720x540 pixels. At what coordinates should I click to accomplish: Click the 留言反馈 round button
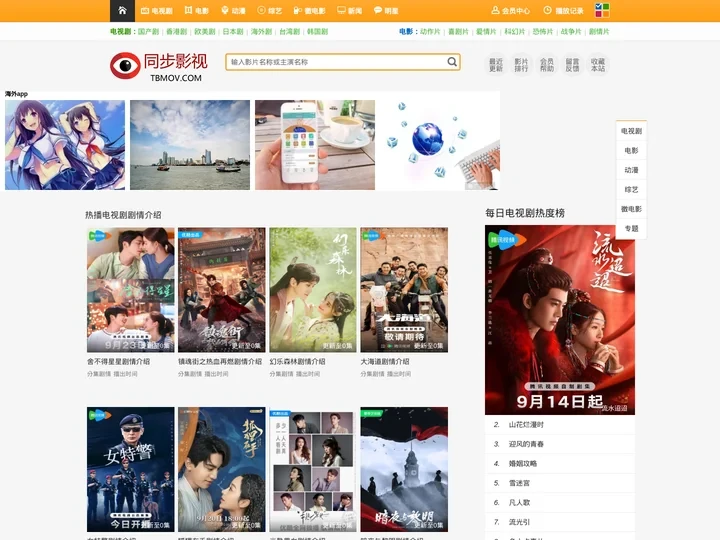pos(572,65)
